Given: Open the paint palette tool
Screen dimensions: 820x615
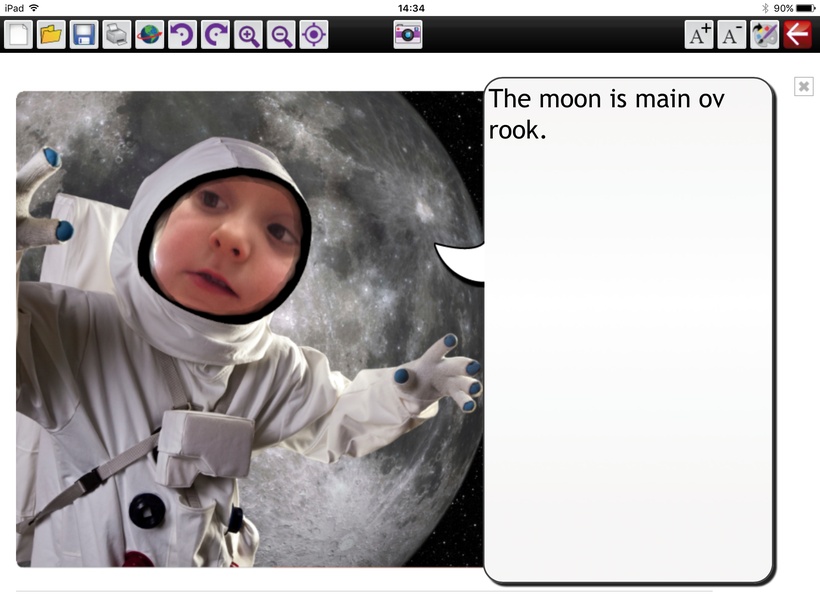Looking at the screenshot, I should tap(765, 35).
